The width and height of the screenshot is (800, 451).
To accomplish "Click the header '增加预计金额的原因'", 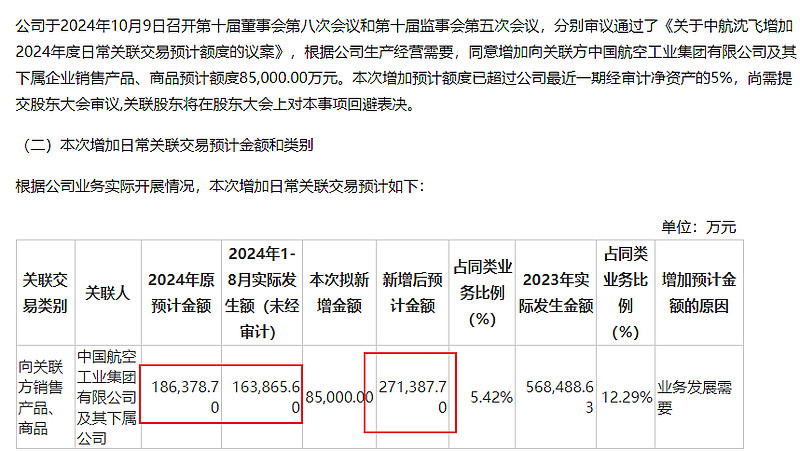I will click(698, 293).
